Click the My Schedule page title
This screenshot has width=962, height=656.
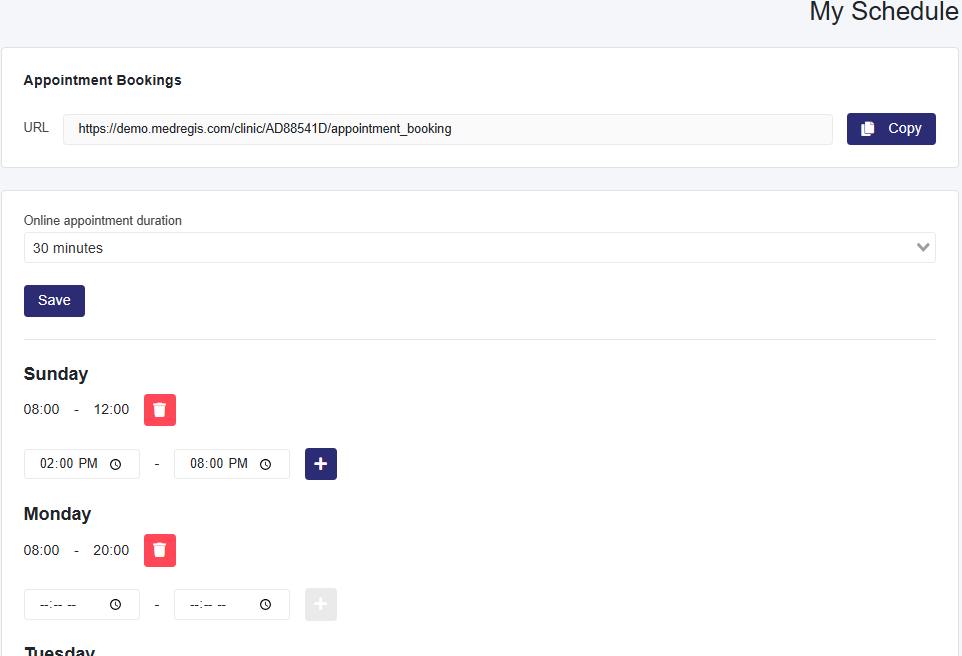coord(883,12)
